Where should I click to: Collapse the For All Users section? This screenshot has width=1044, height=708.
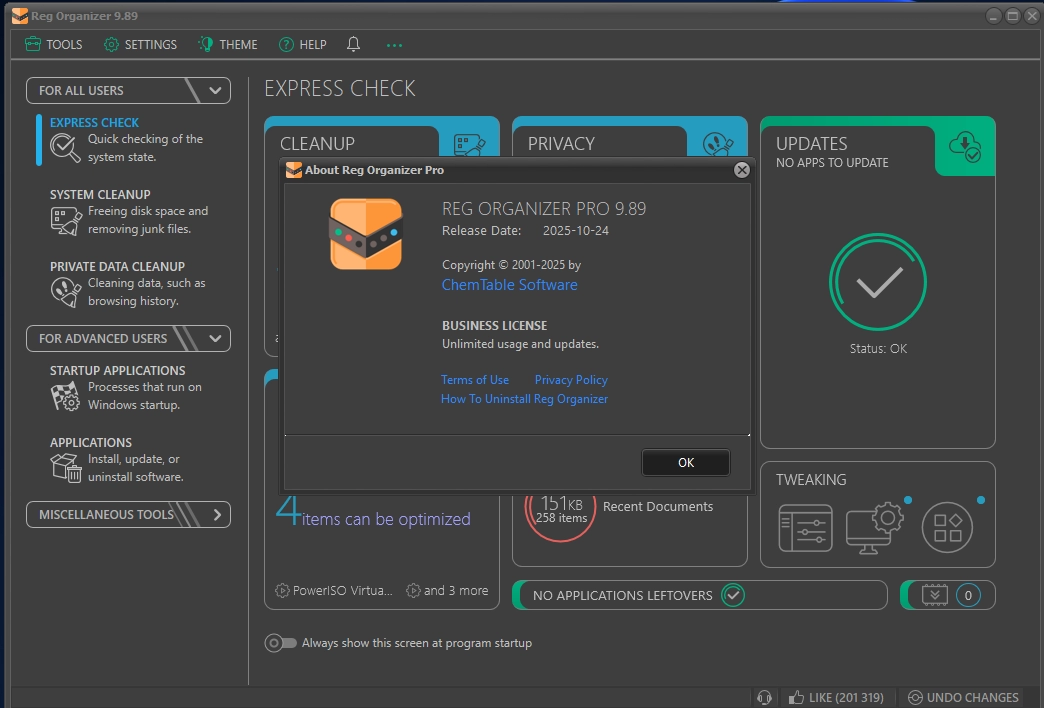(x=215, y=90)
